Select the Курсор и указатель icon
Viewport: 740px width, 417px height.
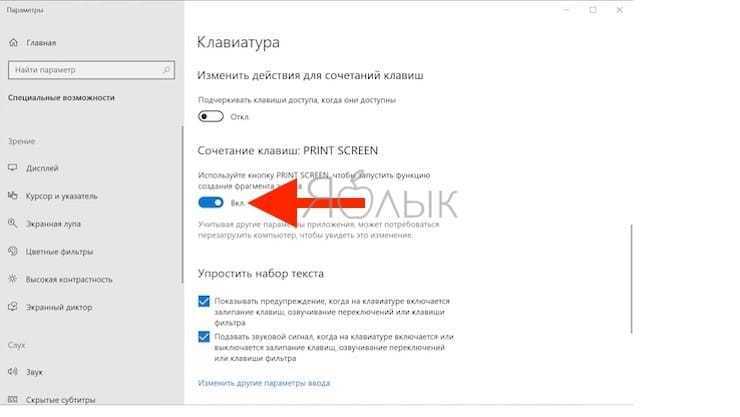click(x=13, y=195)
